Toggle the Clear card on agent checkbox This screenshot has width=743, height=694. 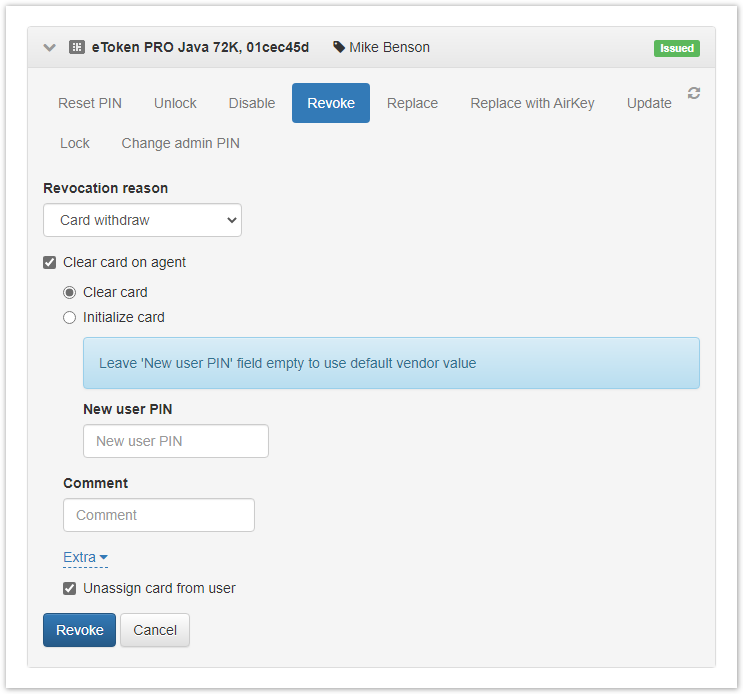click(50, 263)
